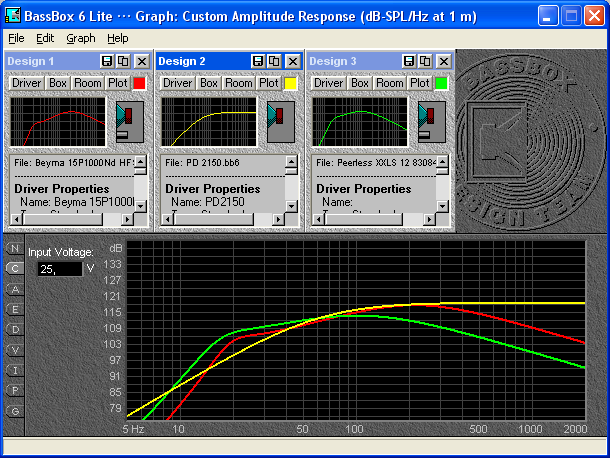Click up arrow of Design 3 properties scrollbar
The width and height of the screenshot is (610, 458).
click(442, 161)
